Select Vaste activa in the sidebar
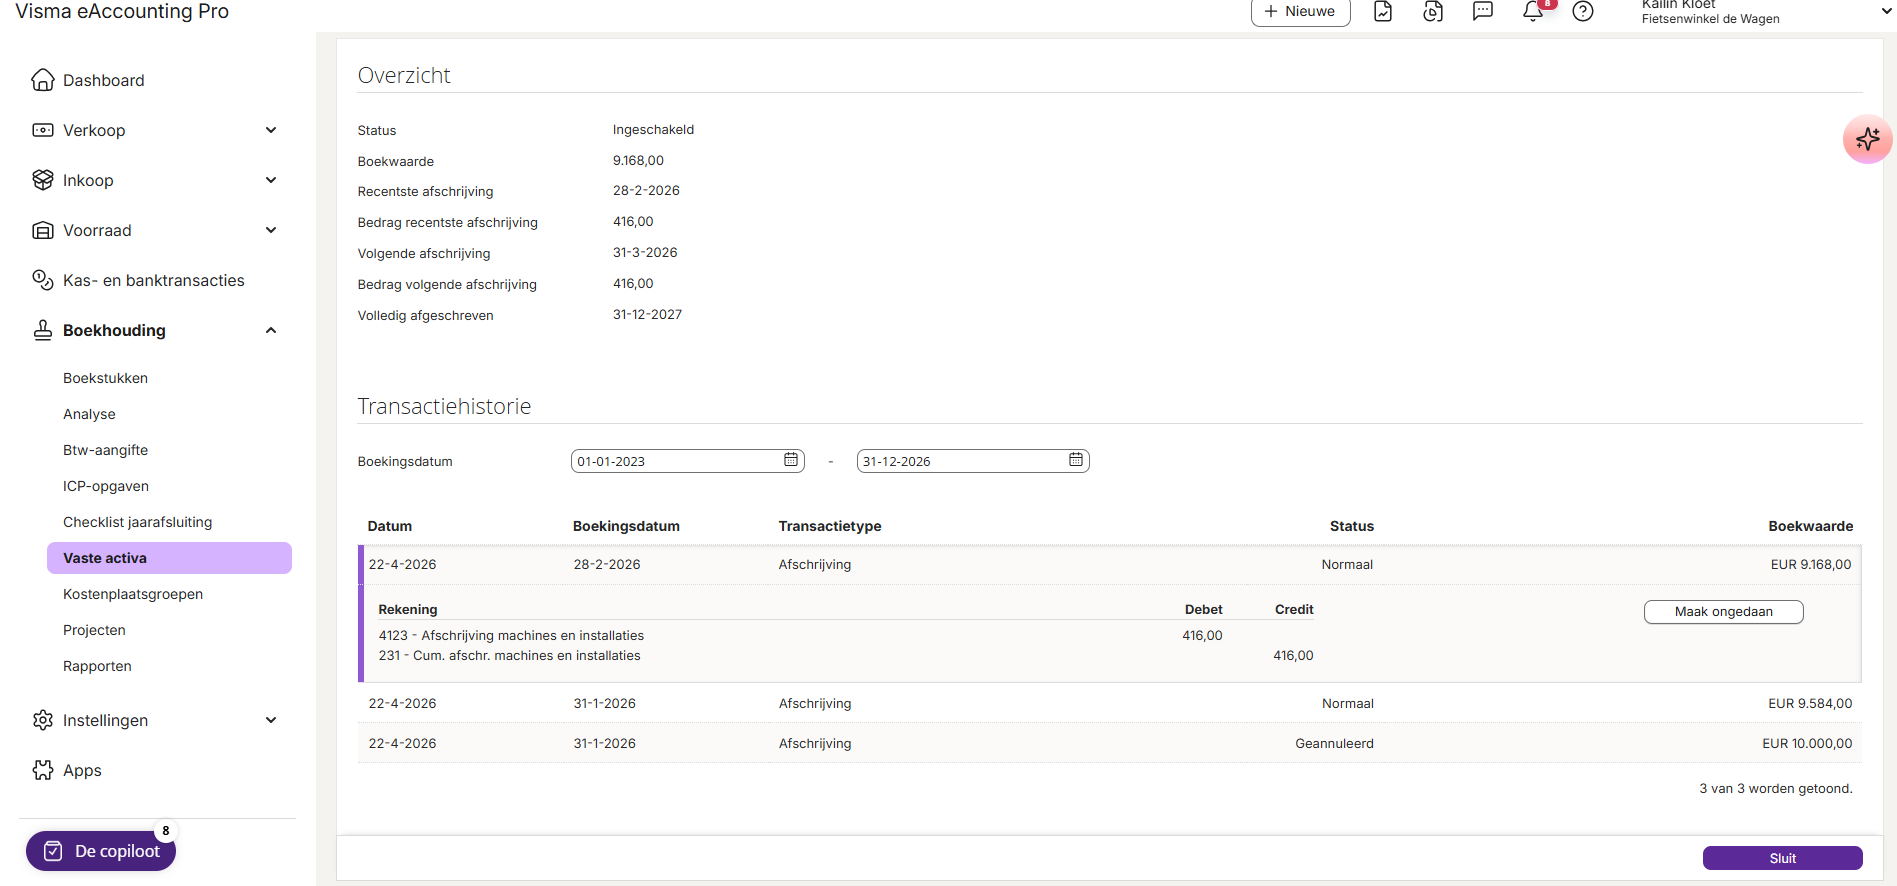 coord(169,558)
